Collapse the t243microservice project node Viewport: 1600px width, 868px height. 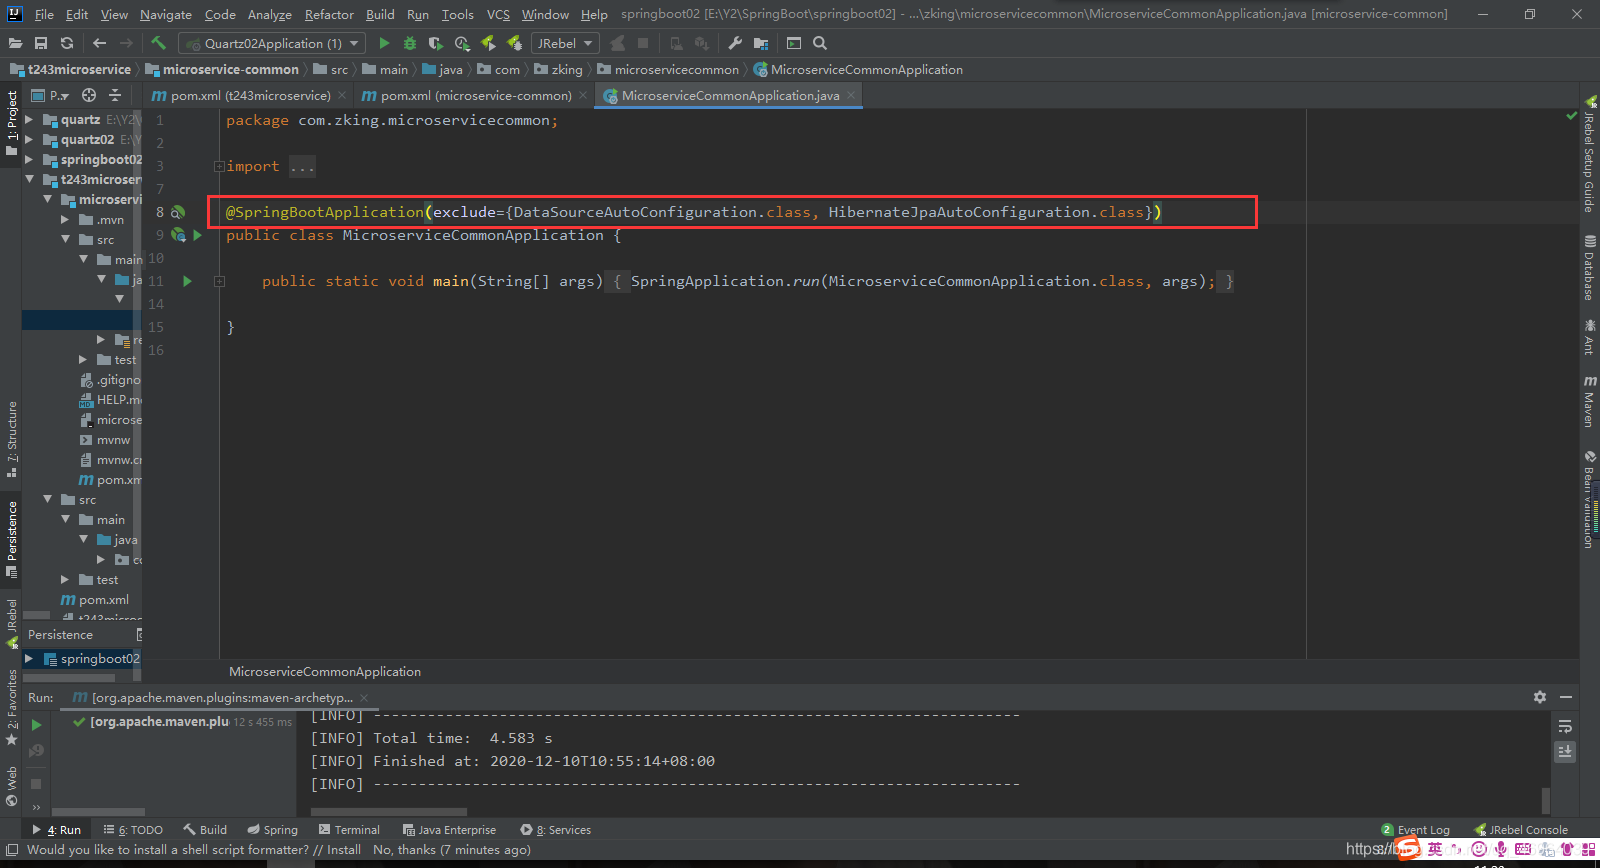29,179
